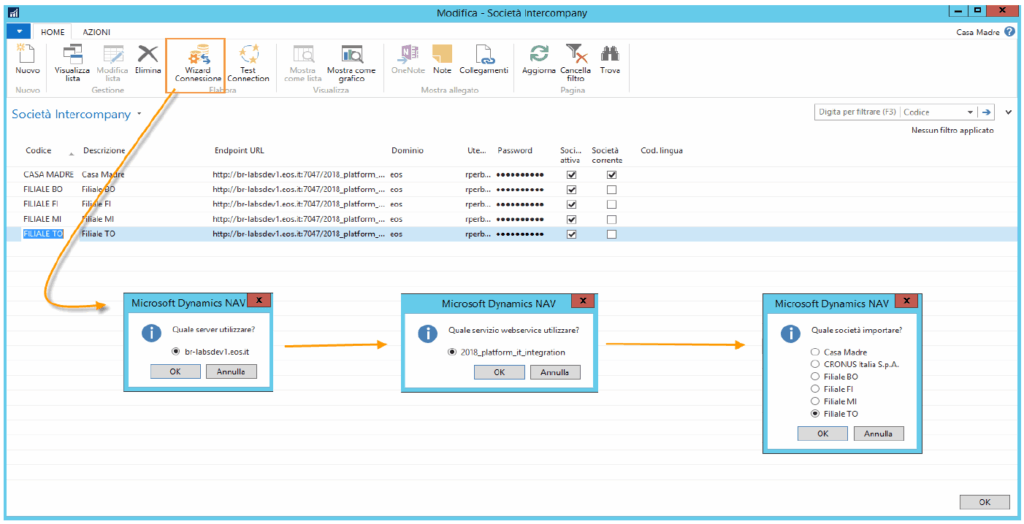Image resolution: width=1024 pixels, height=524 pixels.
Task: Select the FILIALE TO code cell
Action: pos(43,234)
